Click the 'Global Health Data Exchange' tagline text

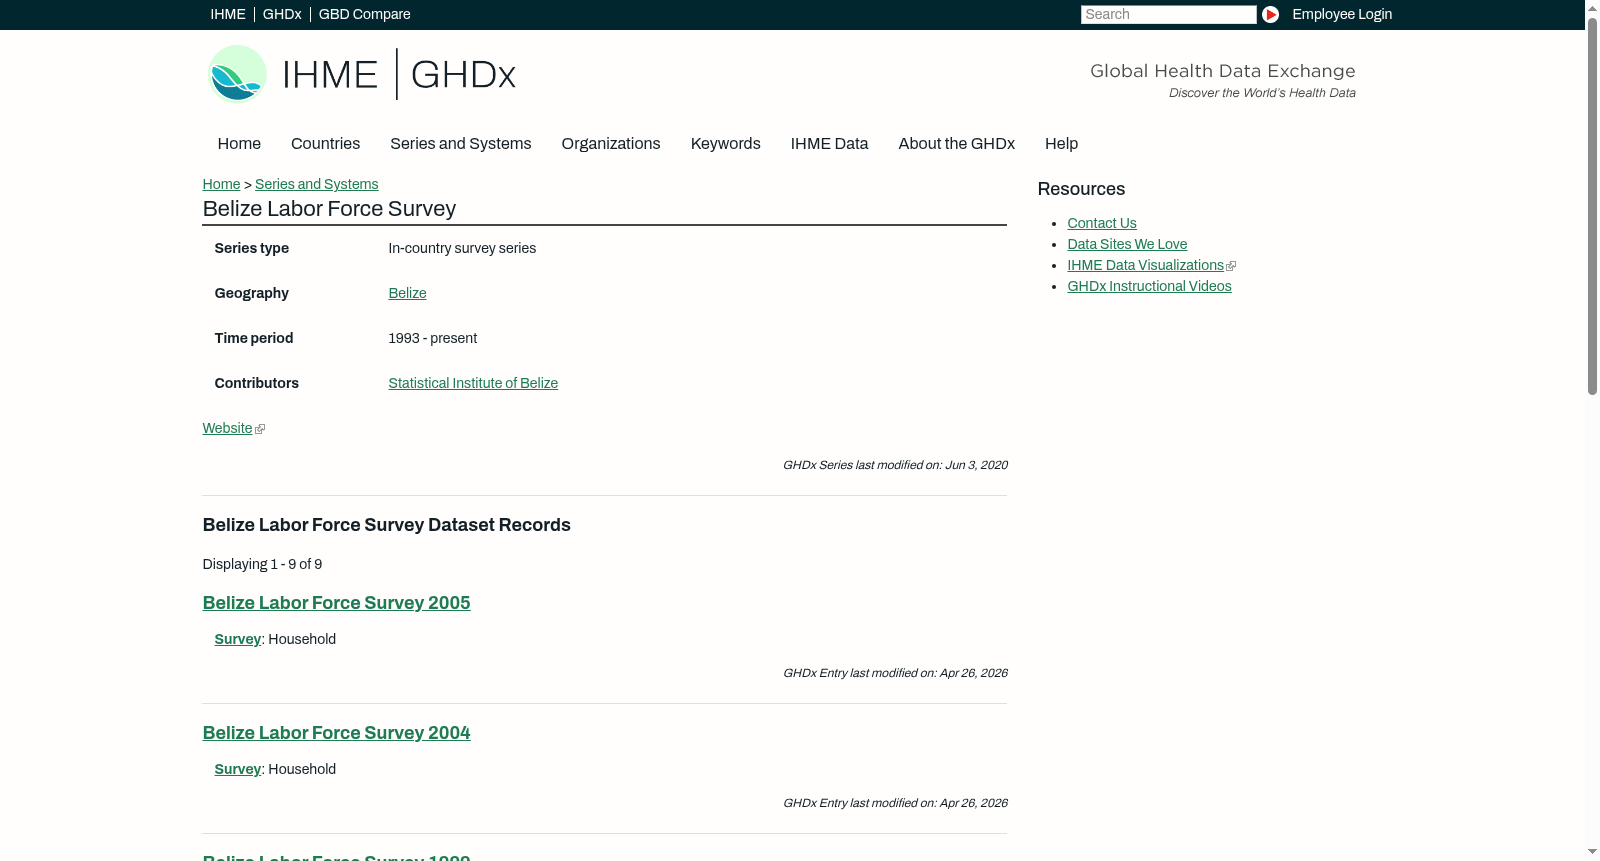coord(1223,71)
